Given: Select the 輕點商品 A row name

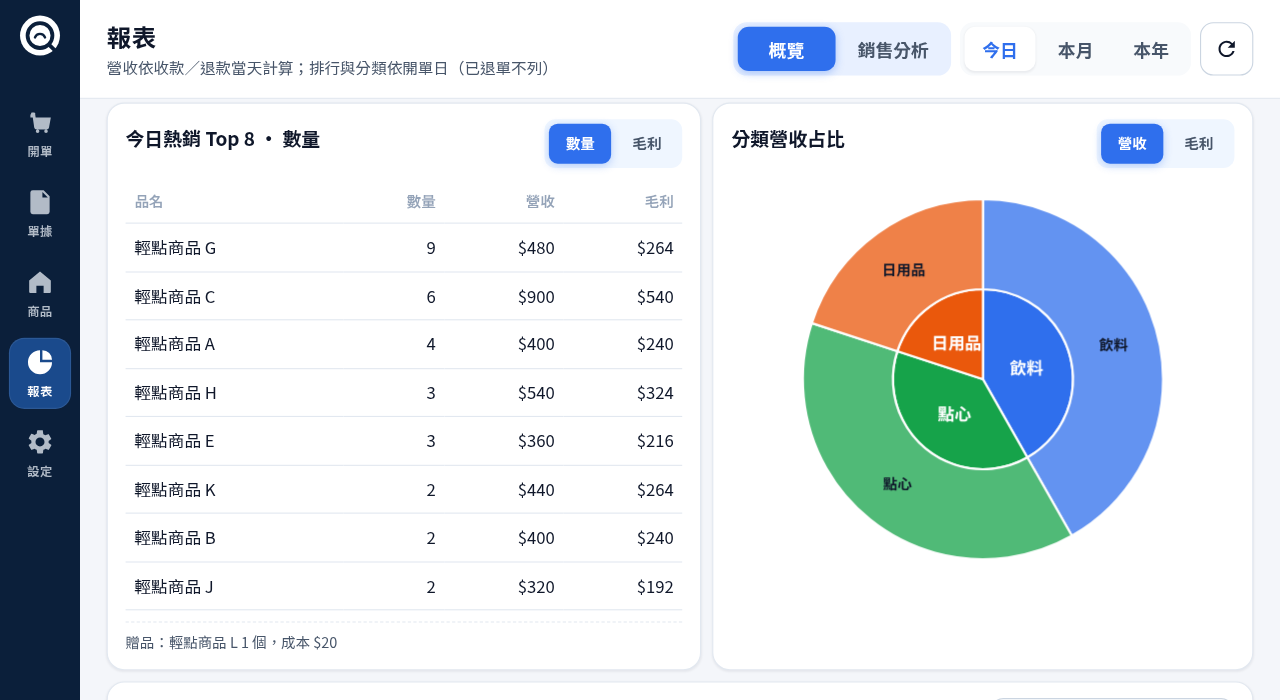Looking at the screenshot, I should (175, 344).
